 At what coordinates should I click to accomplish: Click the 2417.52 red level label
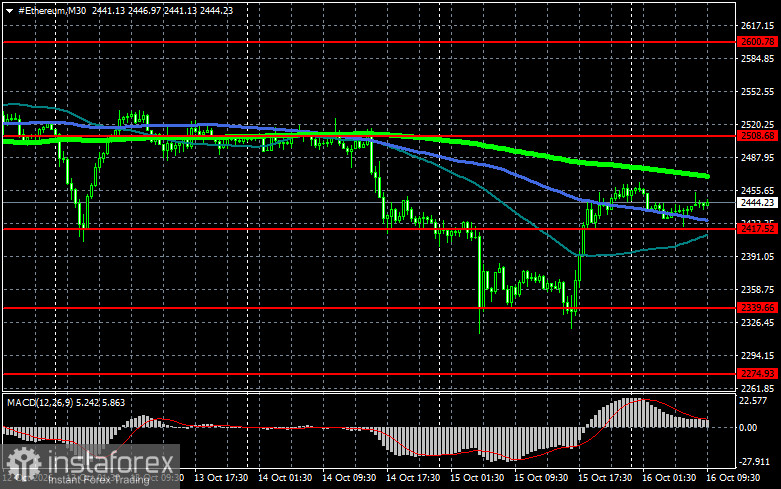click(x=758, y=229)
